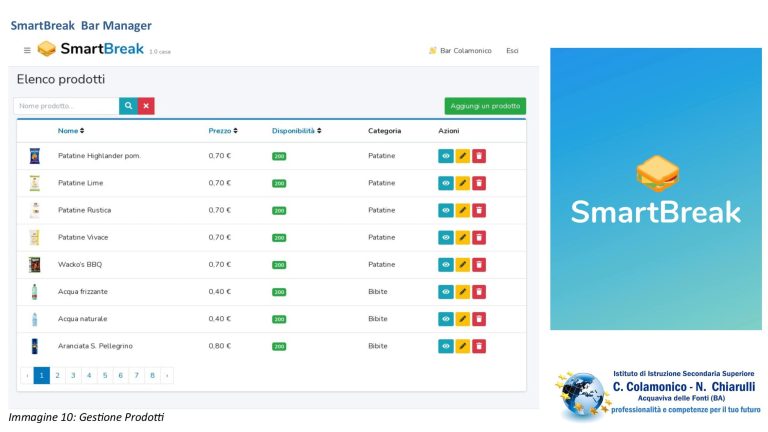Screen dimensions: 768x432
Task: Sort table by Prezzo column
Action: click(x=223, y=131)
